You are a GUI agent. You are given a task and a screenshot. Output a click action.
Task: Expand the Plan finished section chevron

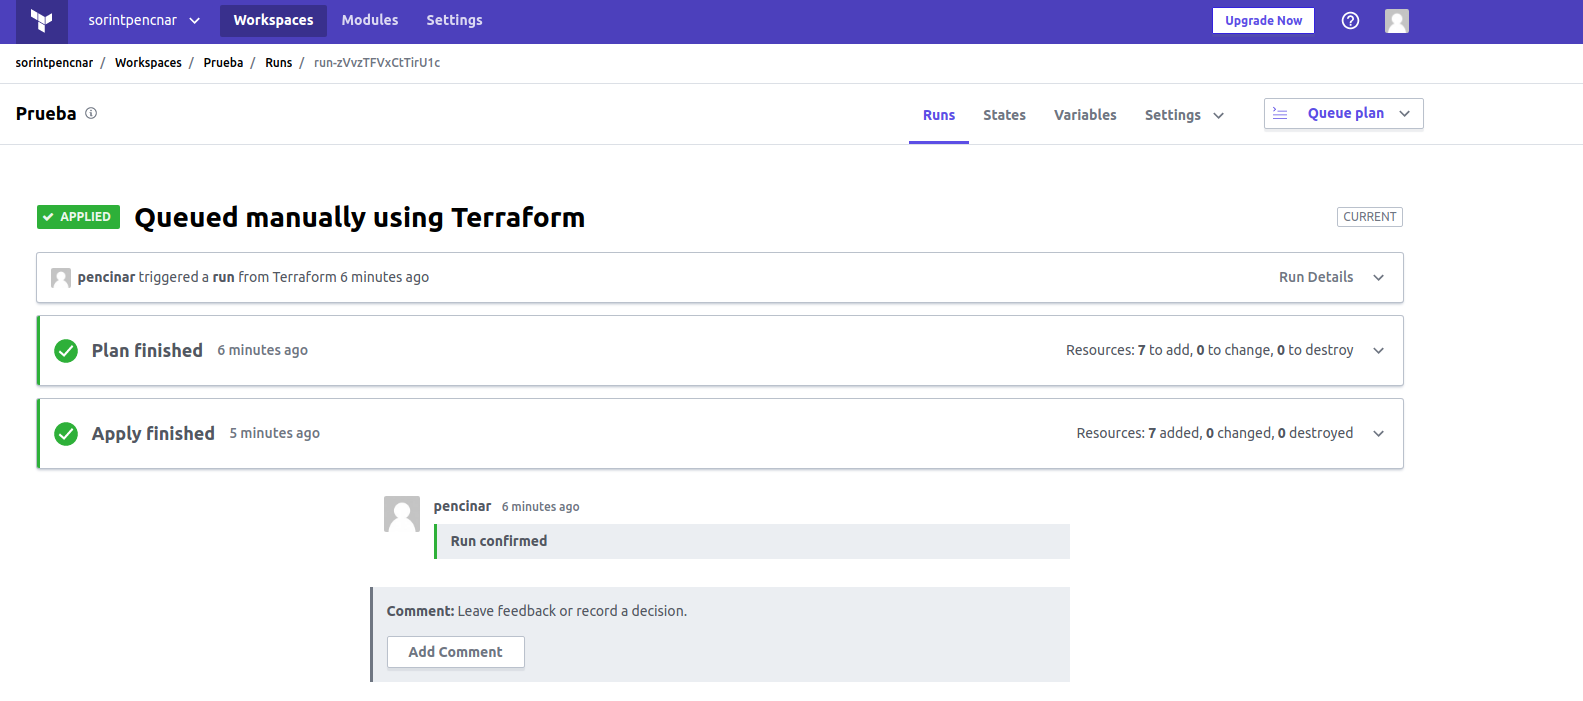1379,351
